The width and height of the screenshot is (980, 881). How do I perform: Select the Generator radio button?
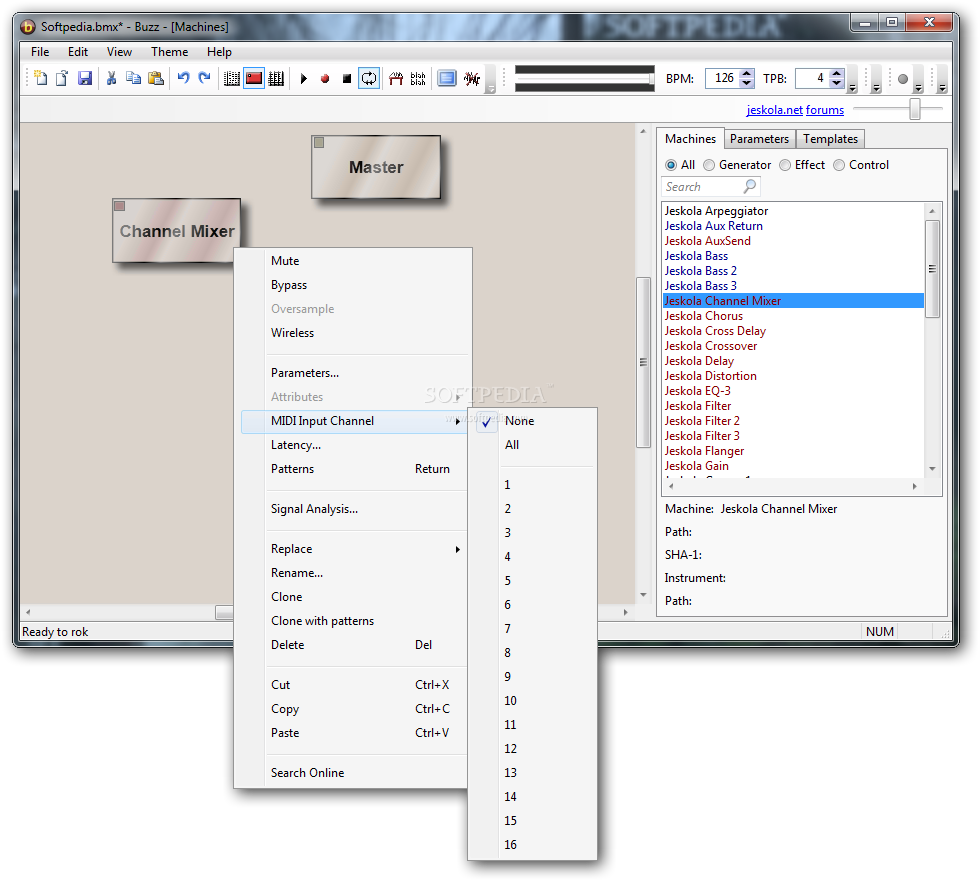709,165
